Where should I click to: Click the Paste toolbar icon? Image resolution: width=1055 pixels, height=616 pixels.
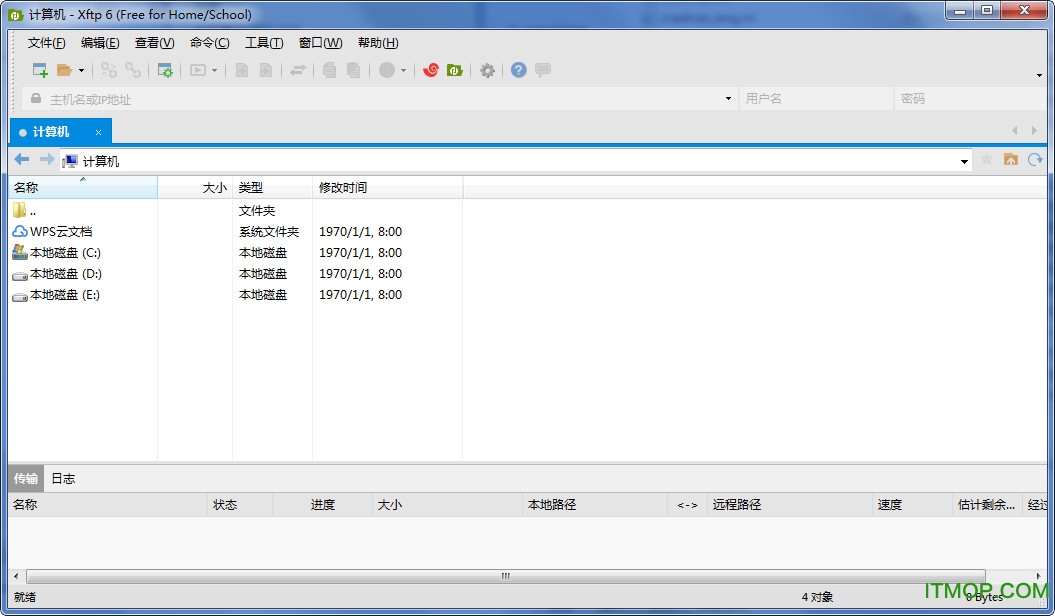tap(353, 70)
